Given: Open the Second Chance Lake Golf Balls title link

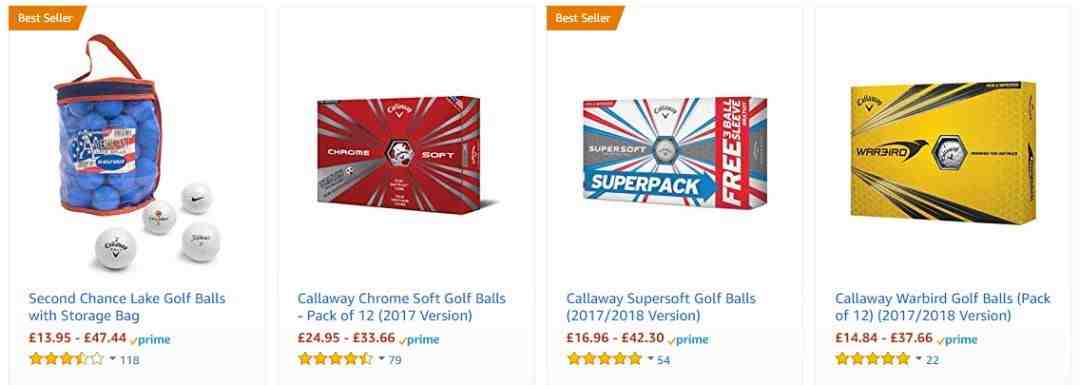Looking at the screenshot, I should pos(127,307).
